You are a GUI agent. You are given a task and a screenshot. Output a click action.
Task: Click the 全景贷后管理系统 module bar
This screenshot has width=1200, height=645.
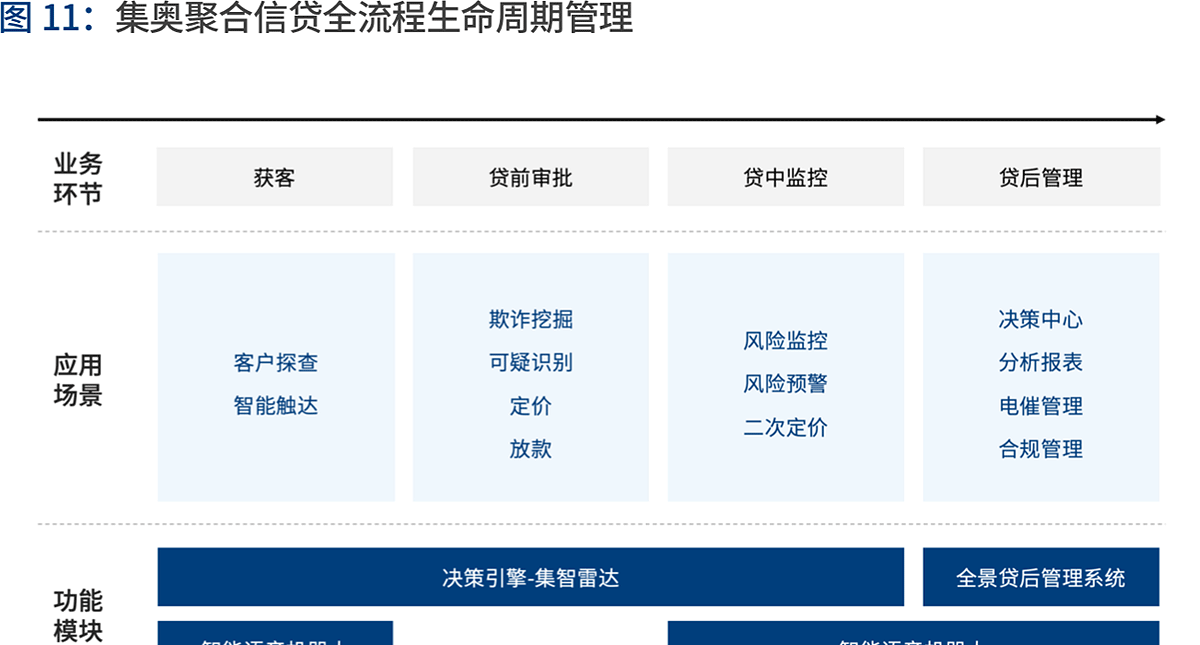[x=1041, y=577]
